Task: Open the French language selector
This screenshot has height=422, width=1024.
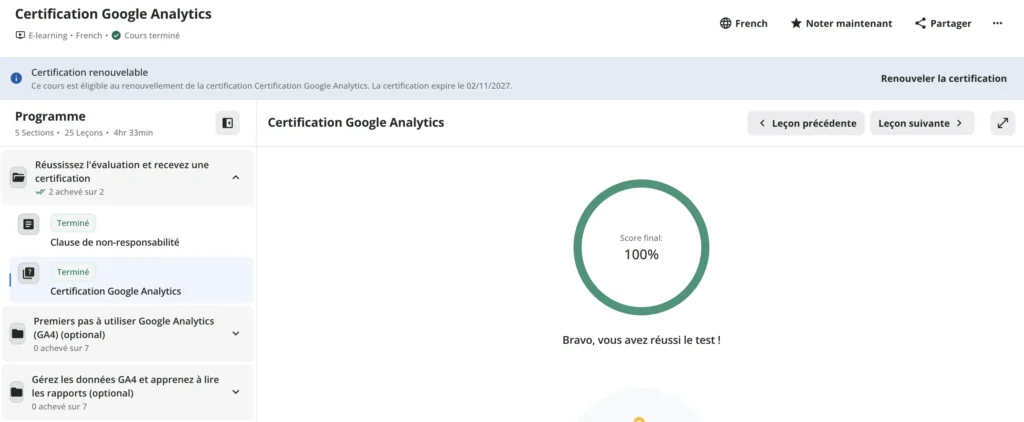Action: [744, 24]
